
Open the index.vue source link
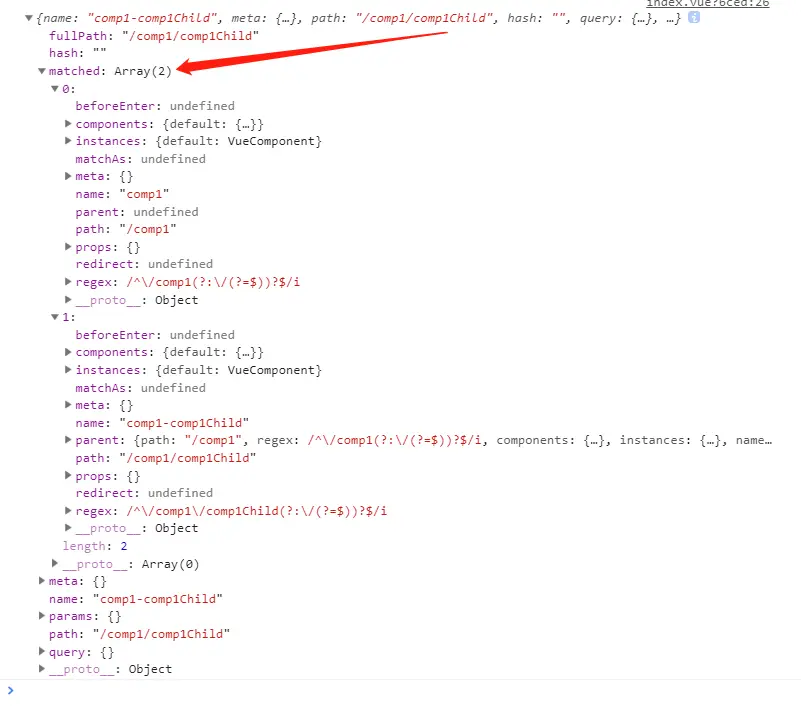click(708, 4)
